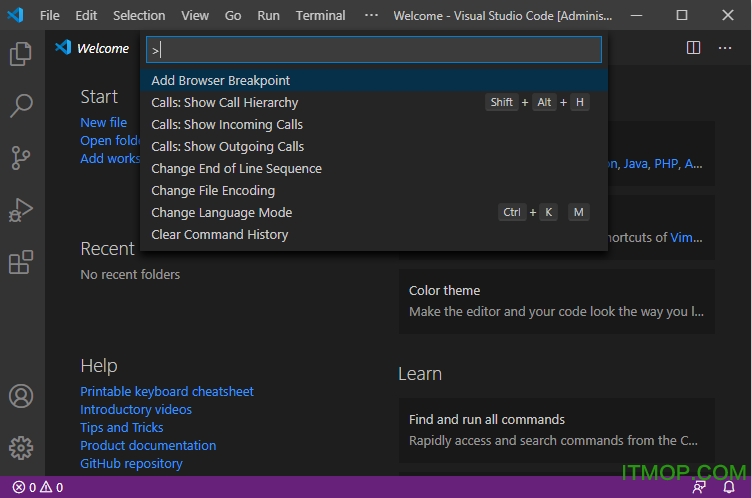Select Change File Encoding command
Screen dimensions: 752x498
click(x=374, y=191)
